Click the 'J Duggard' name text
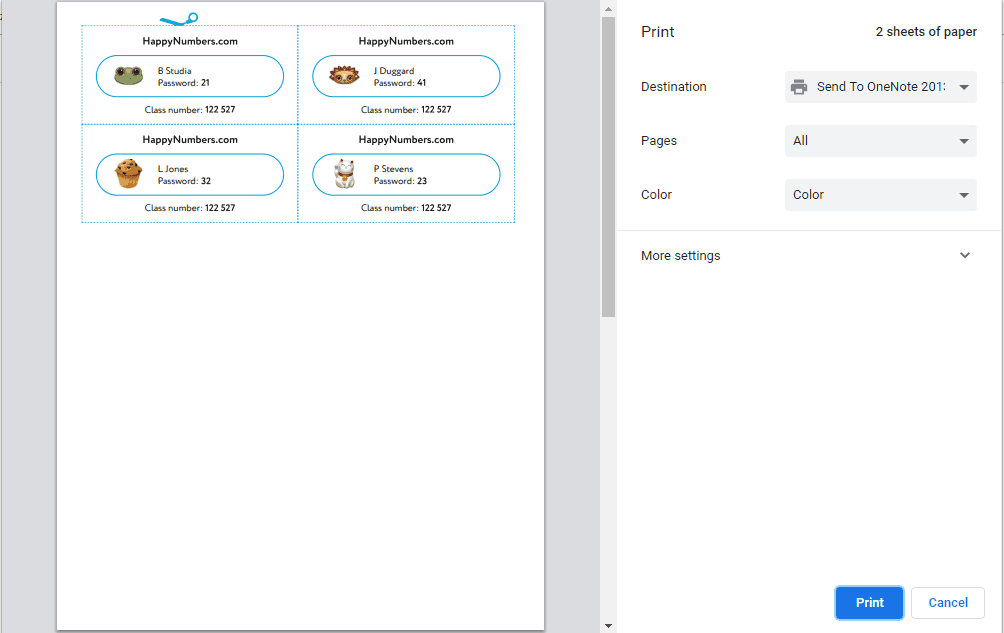 click(394, 71)
